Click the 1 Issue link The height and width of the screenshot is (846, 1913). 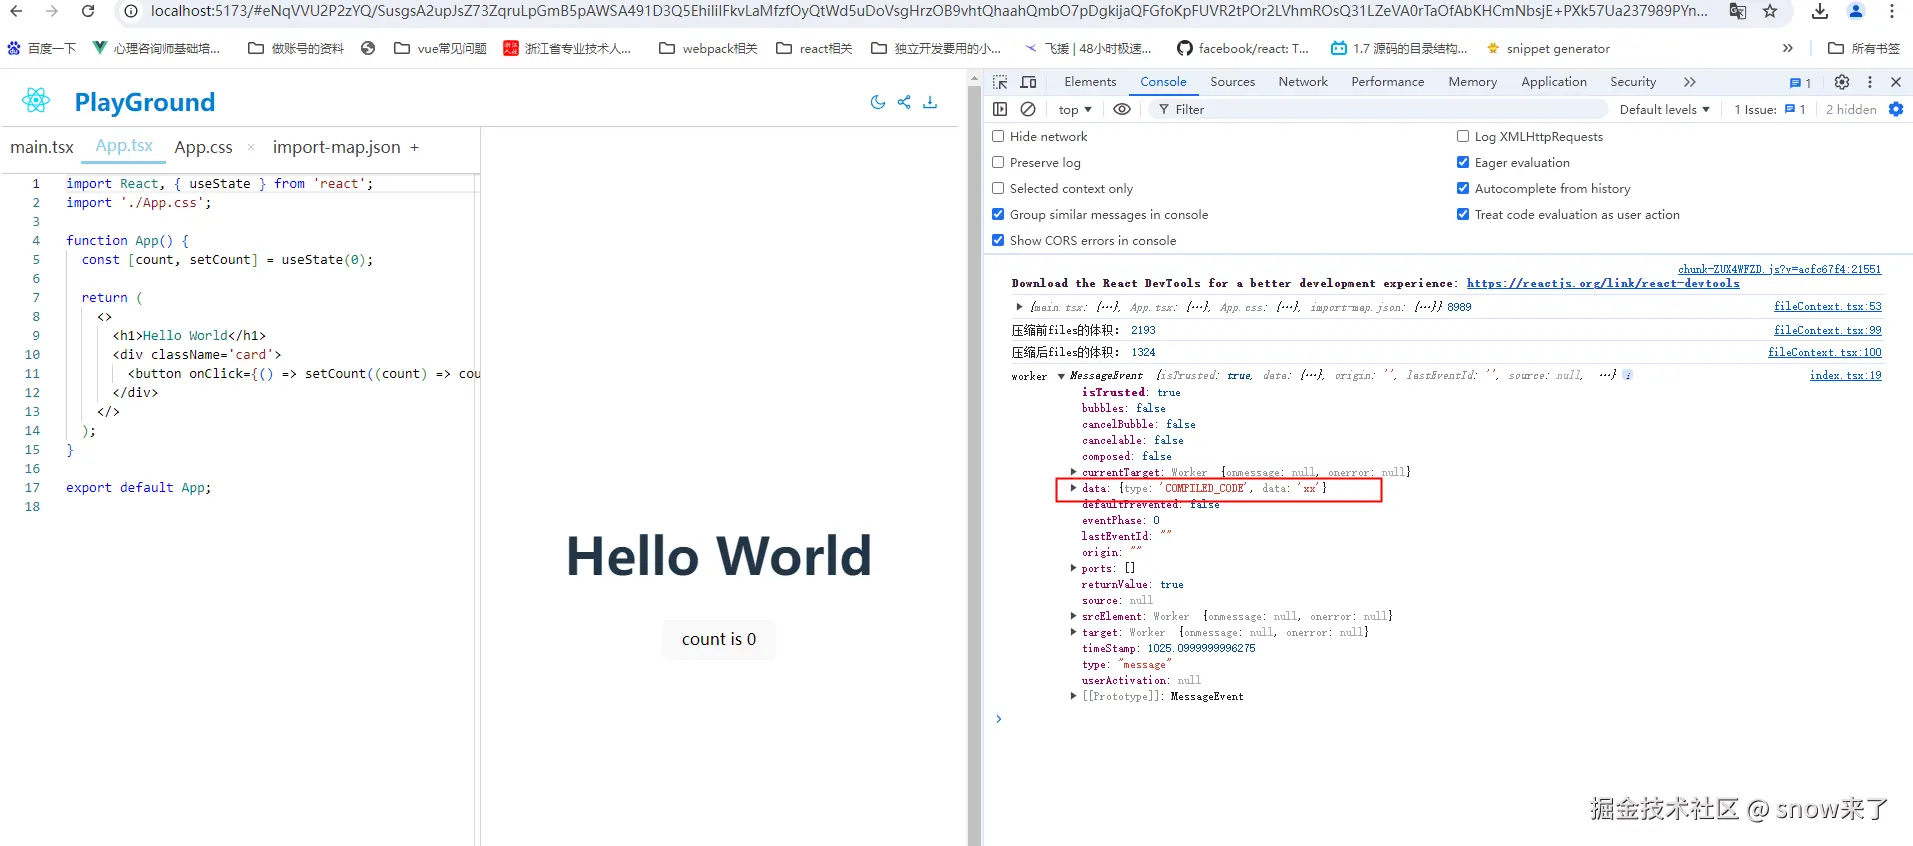coord(1769,110)
